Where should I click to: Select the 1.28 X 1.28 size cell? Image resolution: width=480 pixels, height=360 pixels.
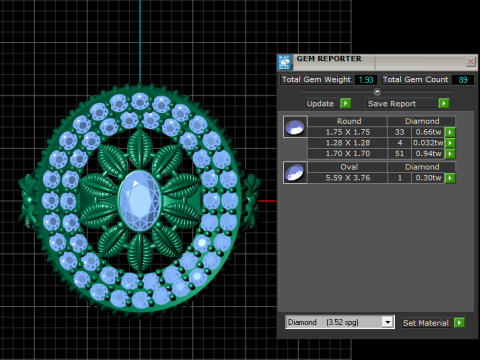tap(348, 143)
